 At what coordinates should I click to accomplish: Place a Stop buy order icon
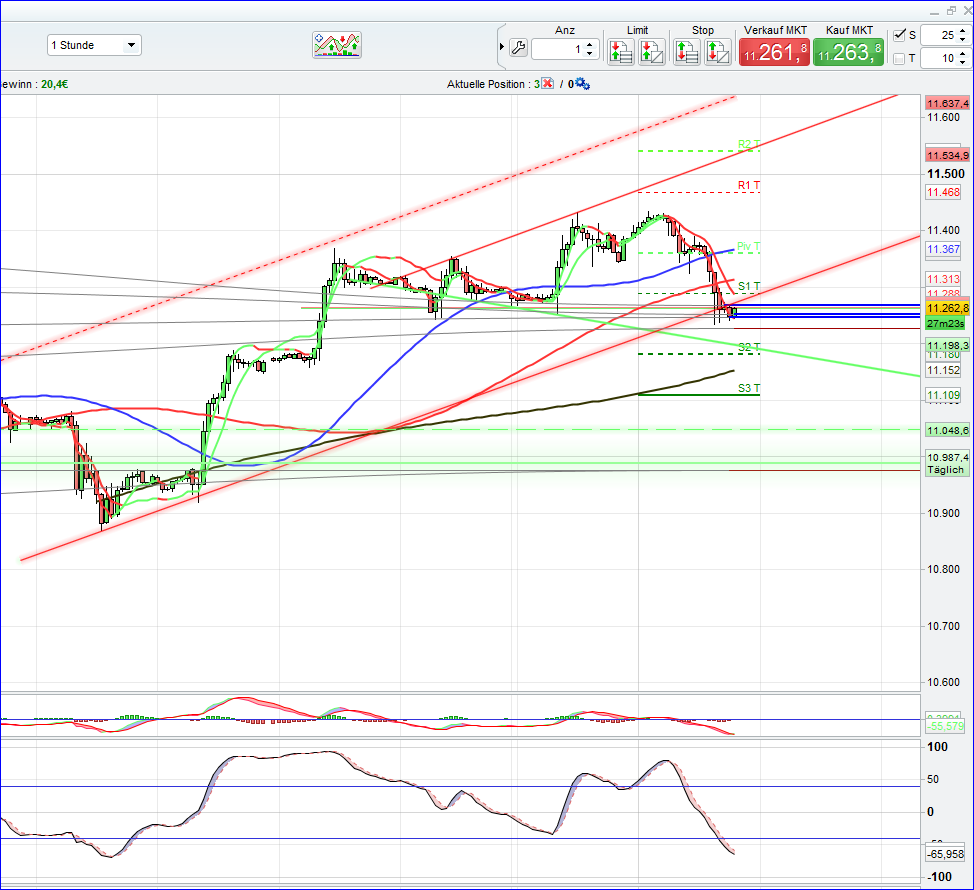coord(687,50)
